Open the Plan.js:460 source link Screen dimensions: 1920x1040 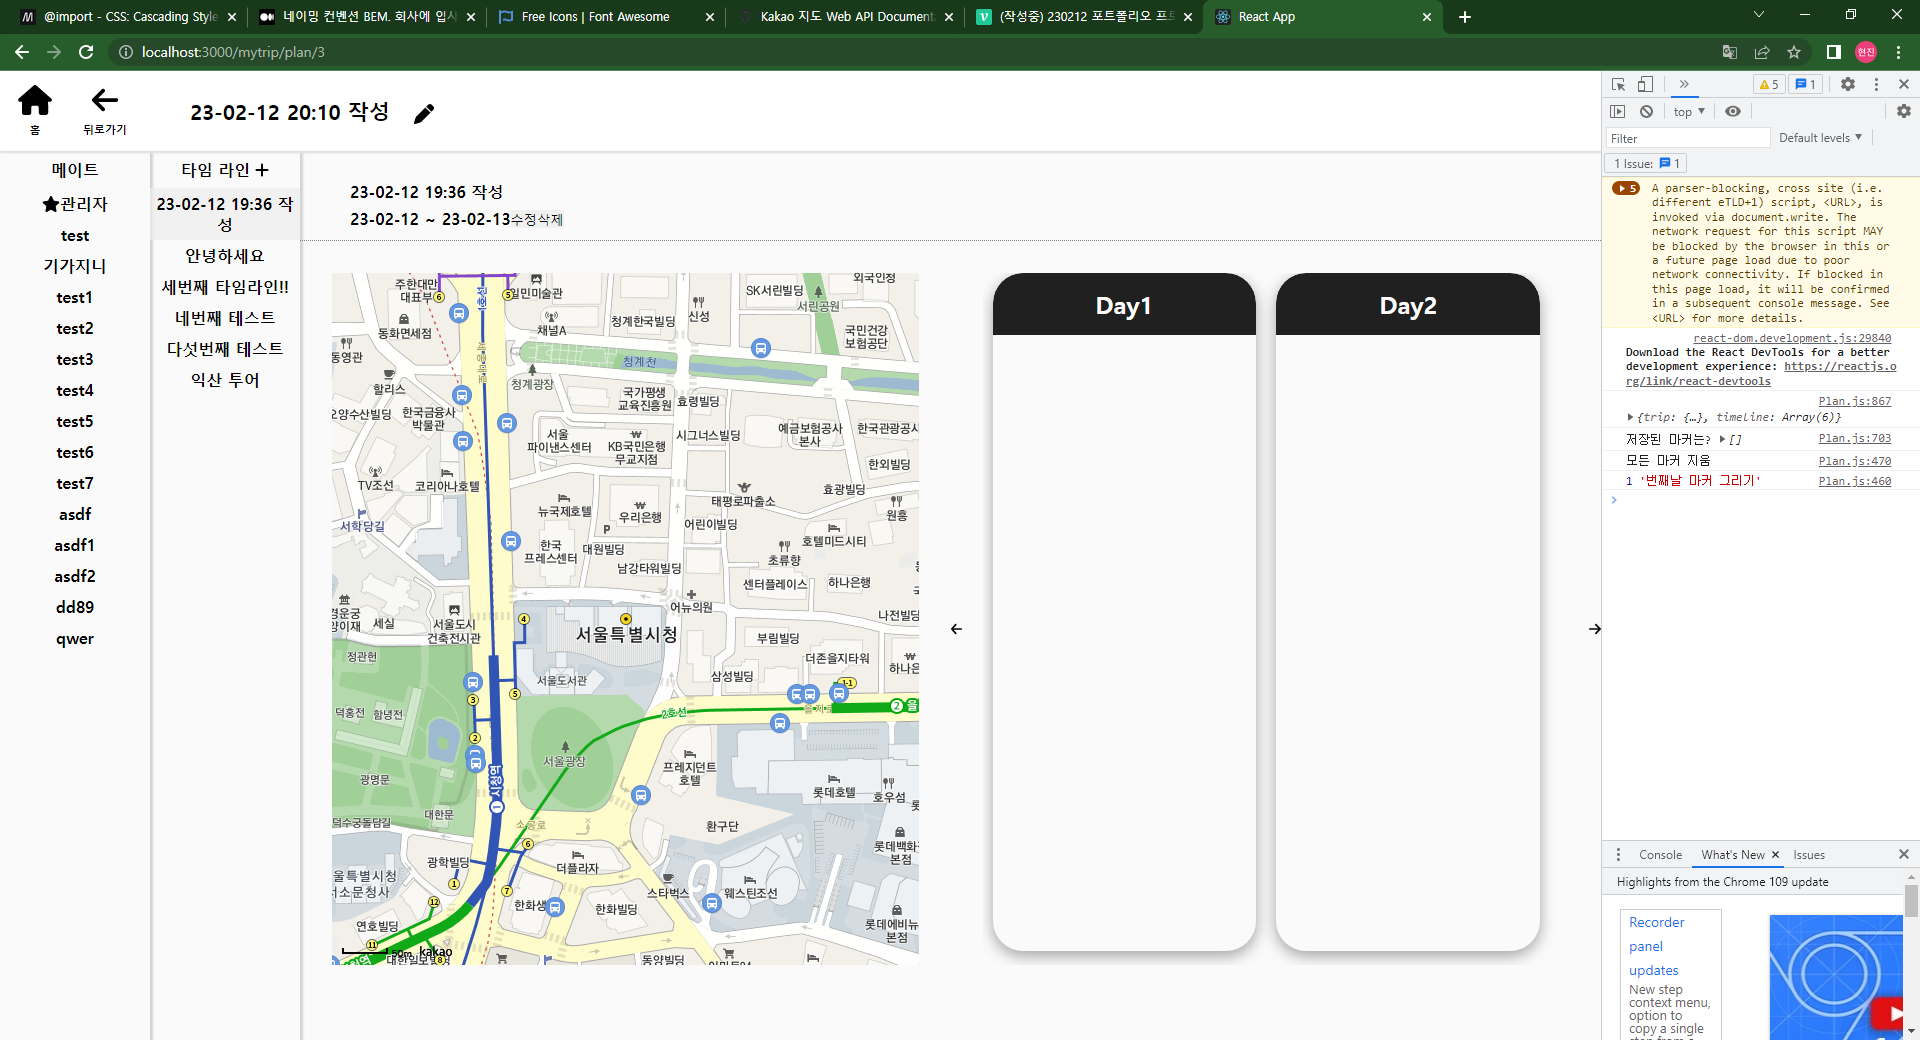click(1854, 481)
